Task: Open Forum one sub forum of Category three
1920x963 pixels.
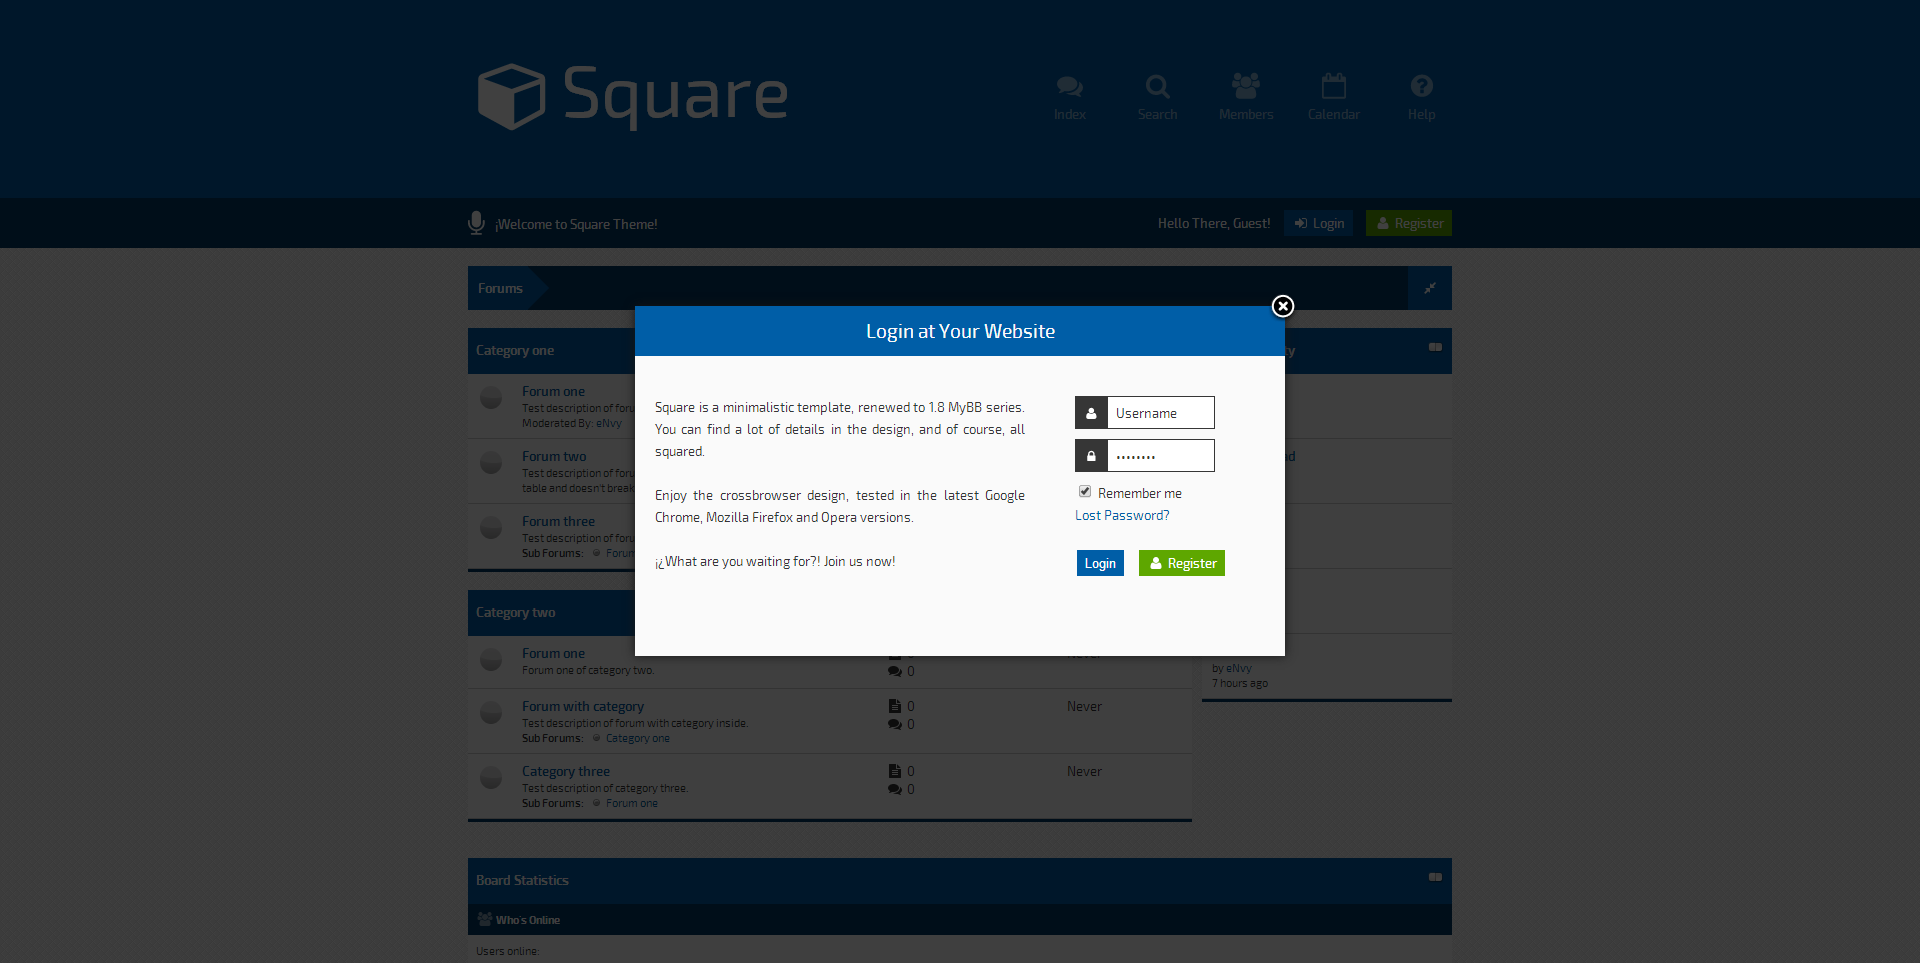Action: tap(632, 803)
